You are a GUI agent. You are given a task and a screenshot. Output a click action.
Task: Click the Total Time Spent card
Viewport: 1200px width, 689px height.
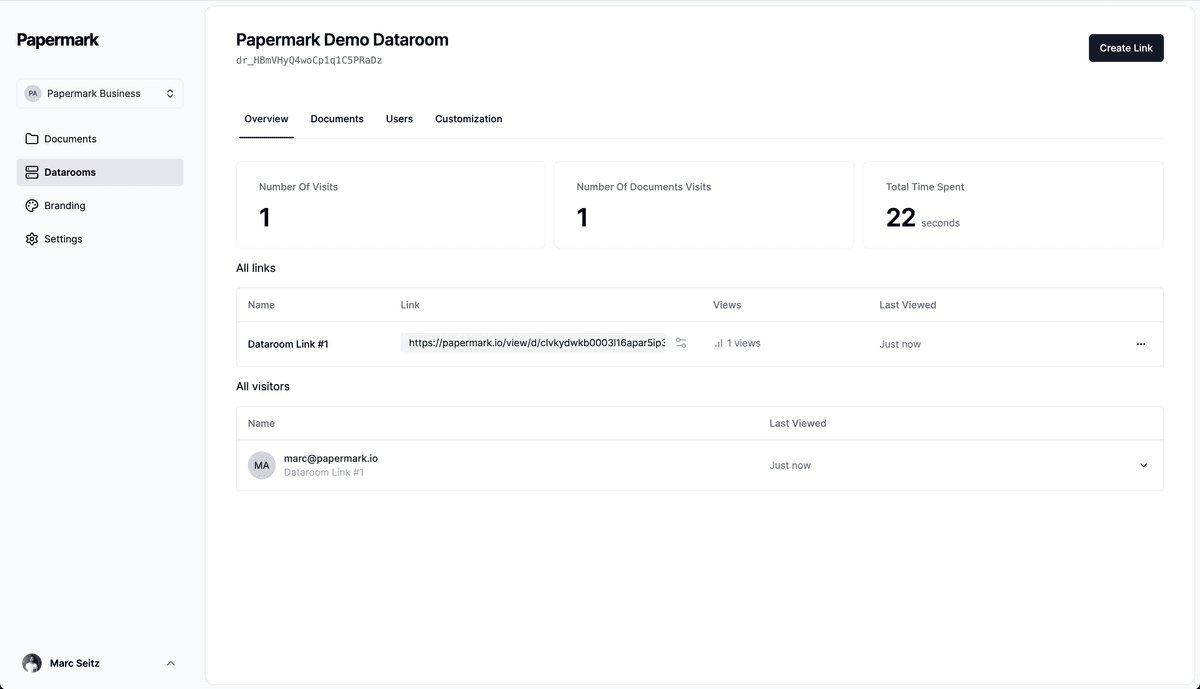tap(1013, 205)
